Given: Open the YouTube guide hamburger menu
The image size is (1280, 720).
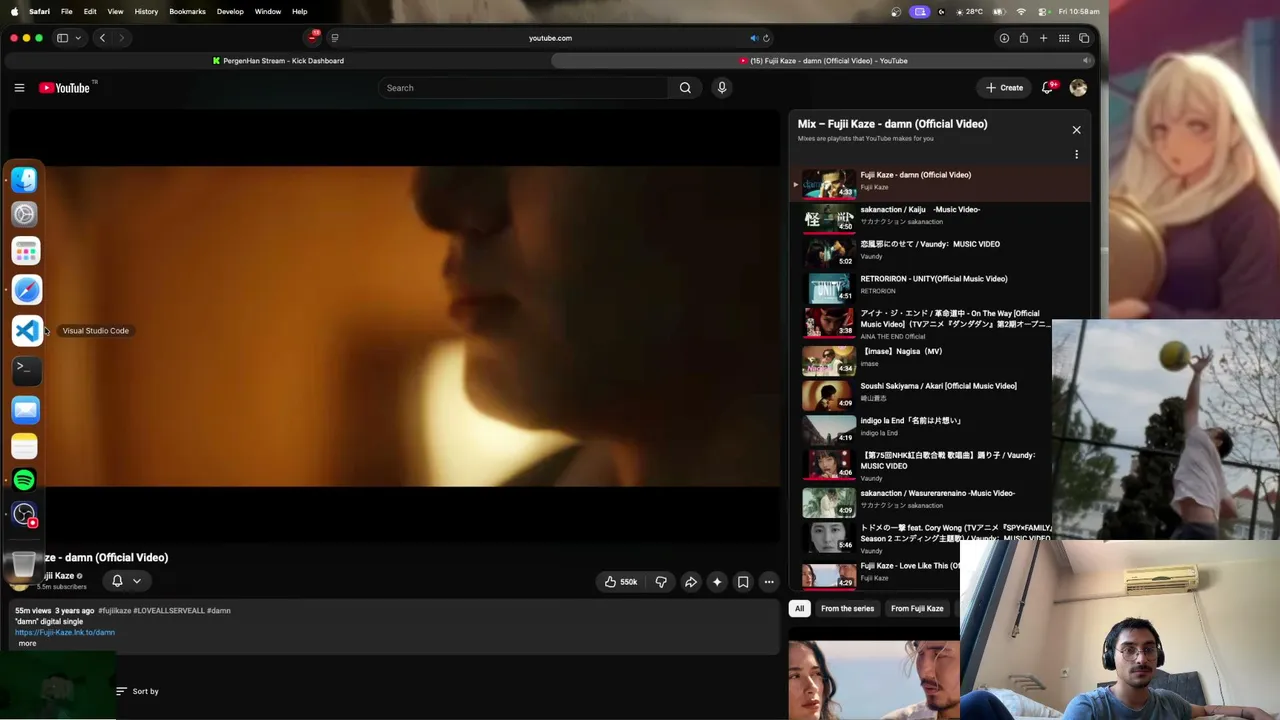Looking at the screenshot, I should [19, 88].
